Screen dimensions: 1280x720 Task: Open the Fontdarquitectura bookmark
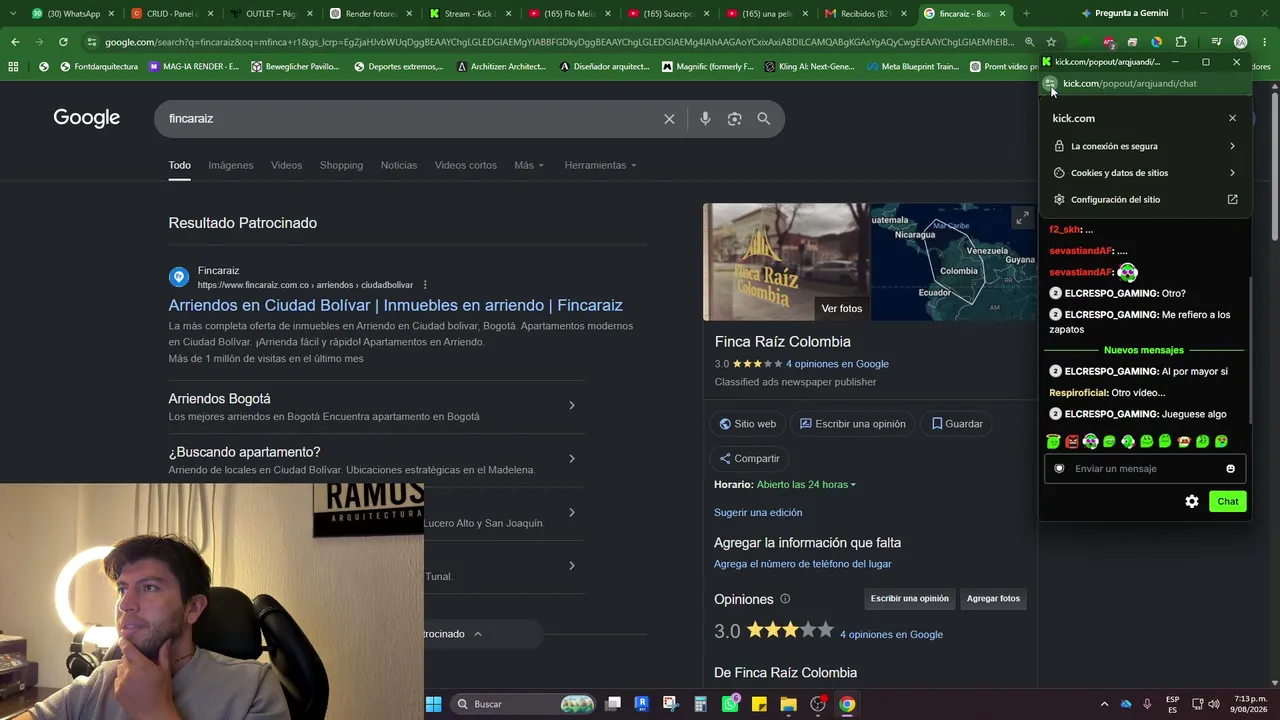point(99,67)
